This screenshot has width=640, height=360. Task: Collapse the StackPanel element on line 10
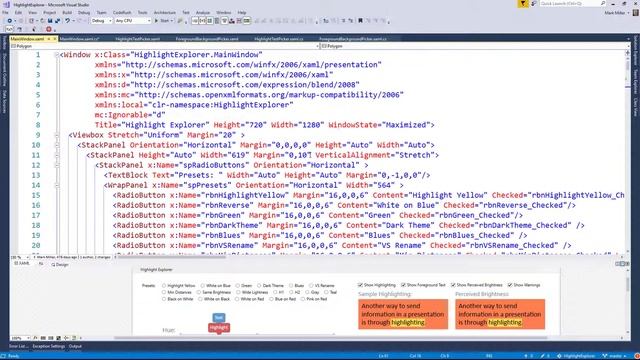[x=57, y=145]
